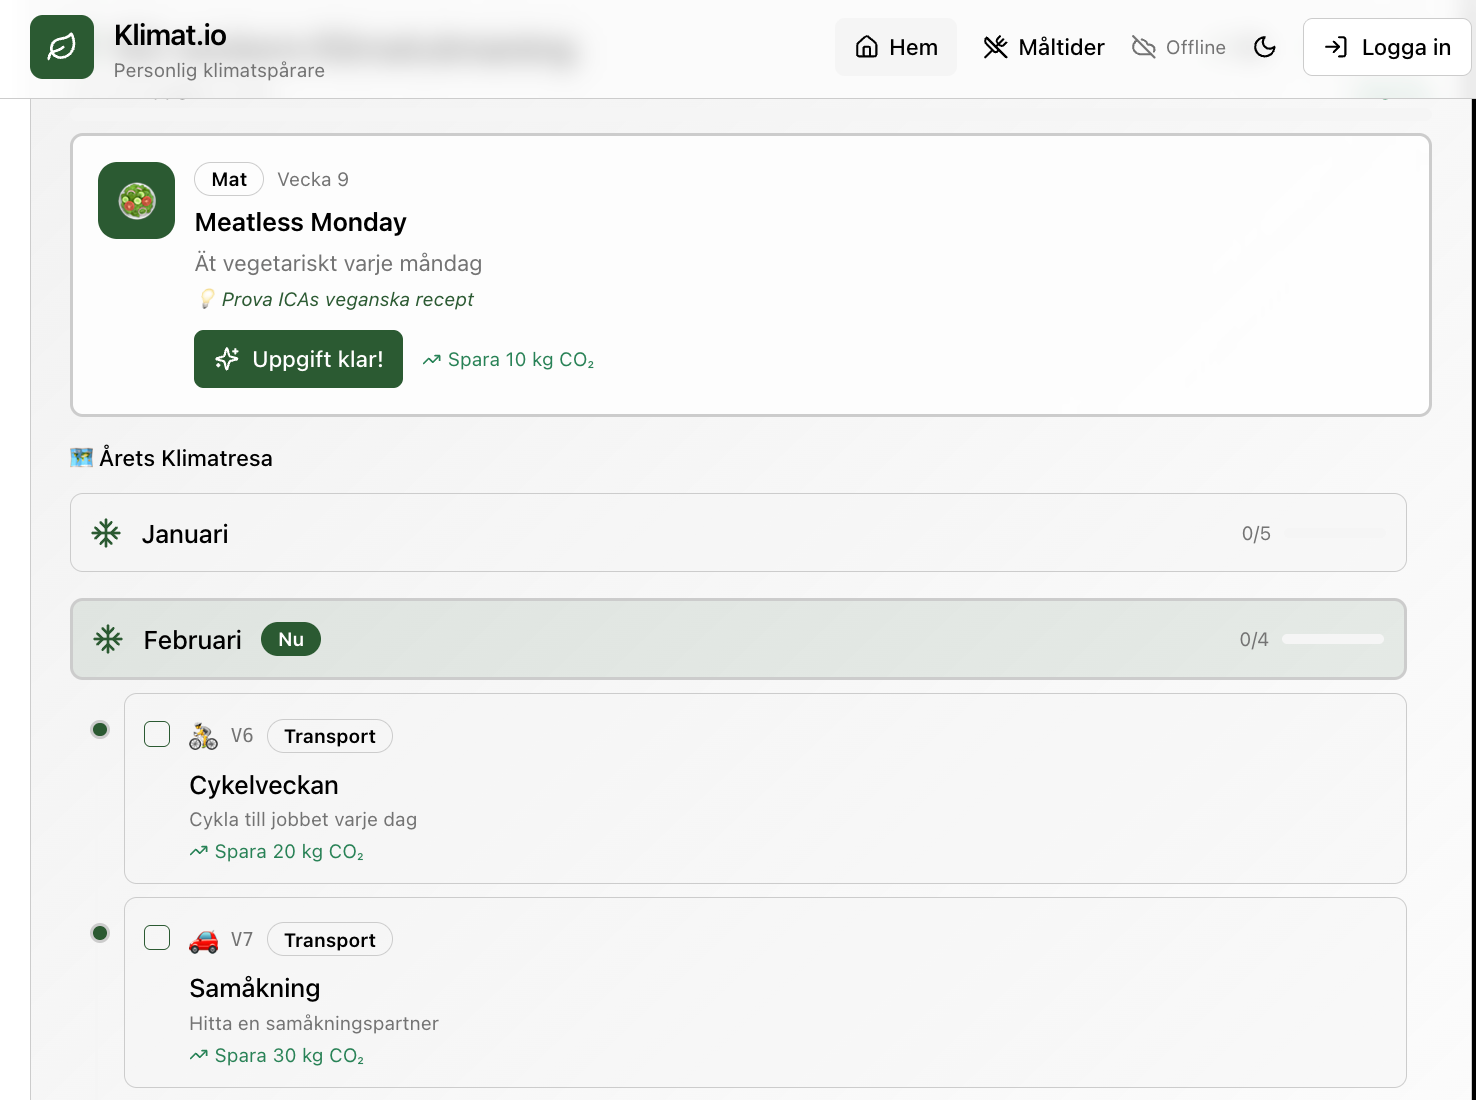Toggle dark mode with the moon icon

click(x=1264, y=47)
